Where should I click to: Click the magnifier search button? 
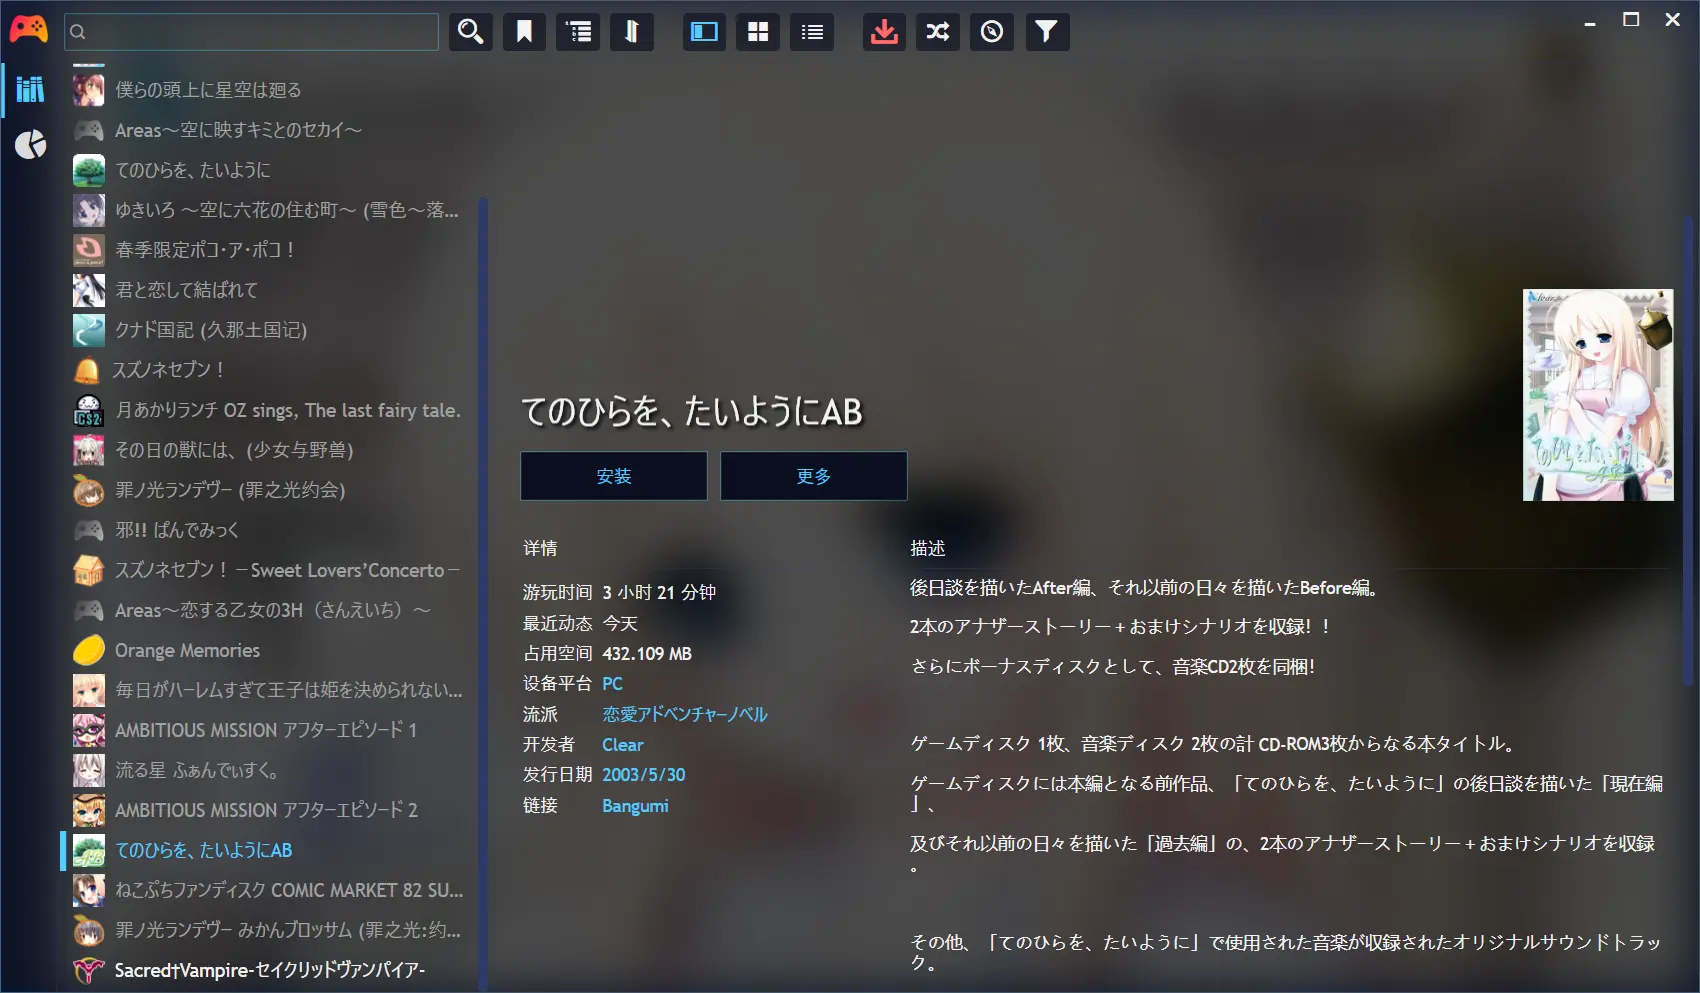[470, 32]
